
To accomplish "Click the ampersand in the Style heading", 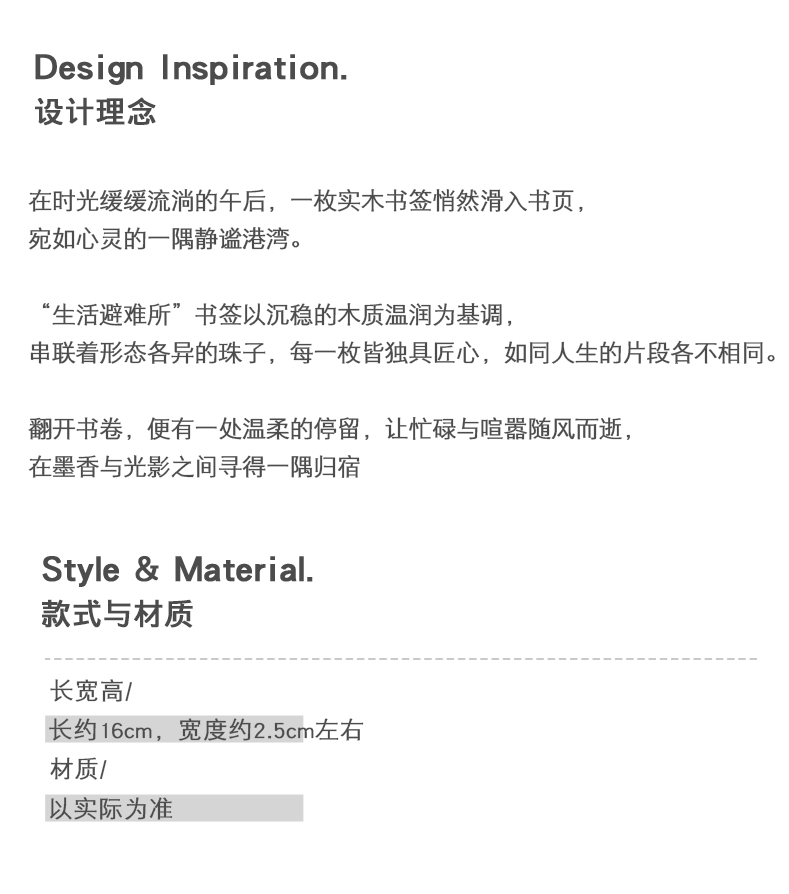I will [x=146, y=570].
